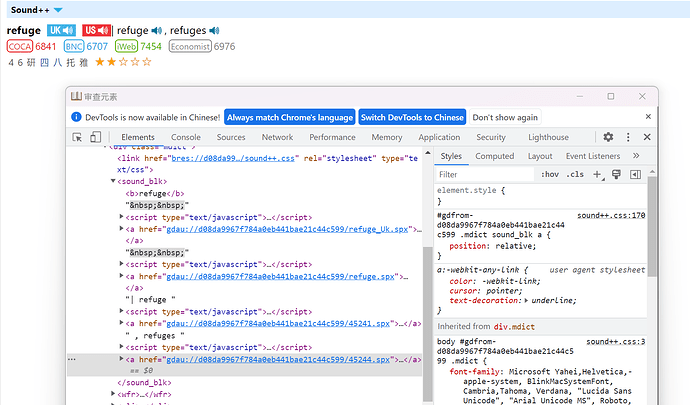The image size is (690, 405).
Task: Switch to the Computed sidebar tab
Action: [x=495, y=156]
